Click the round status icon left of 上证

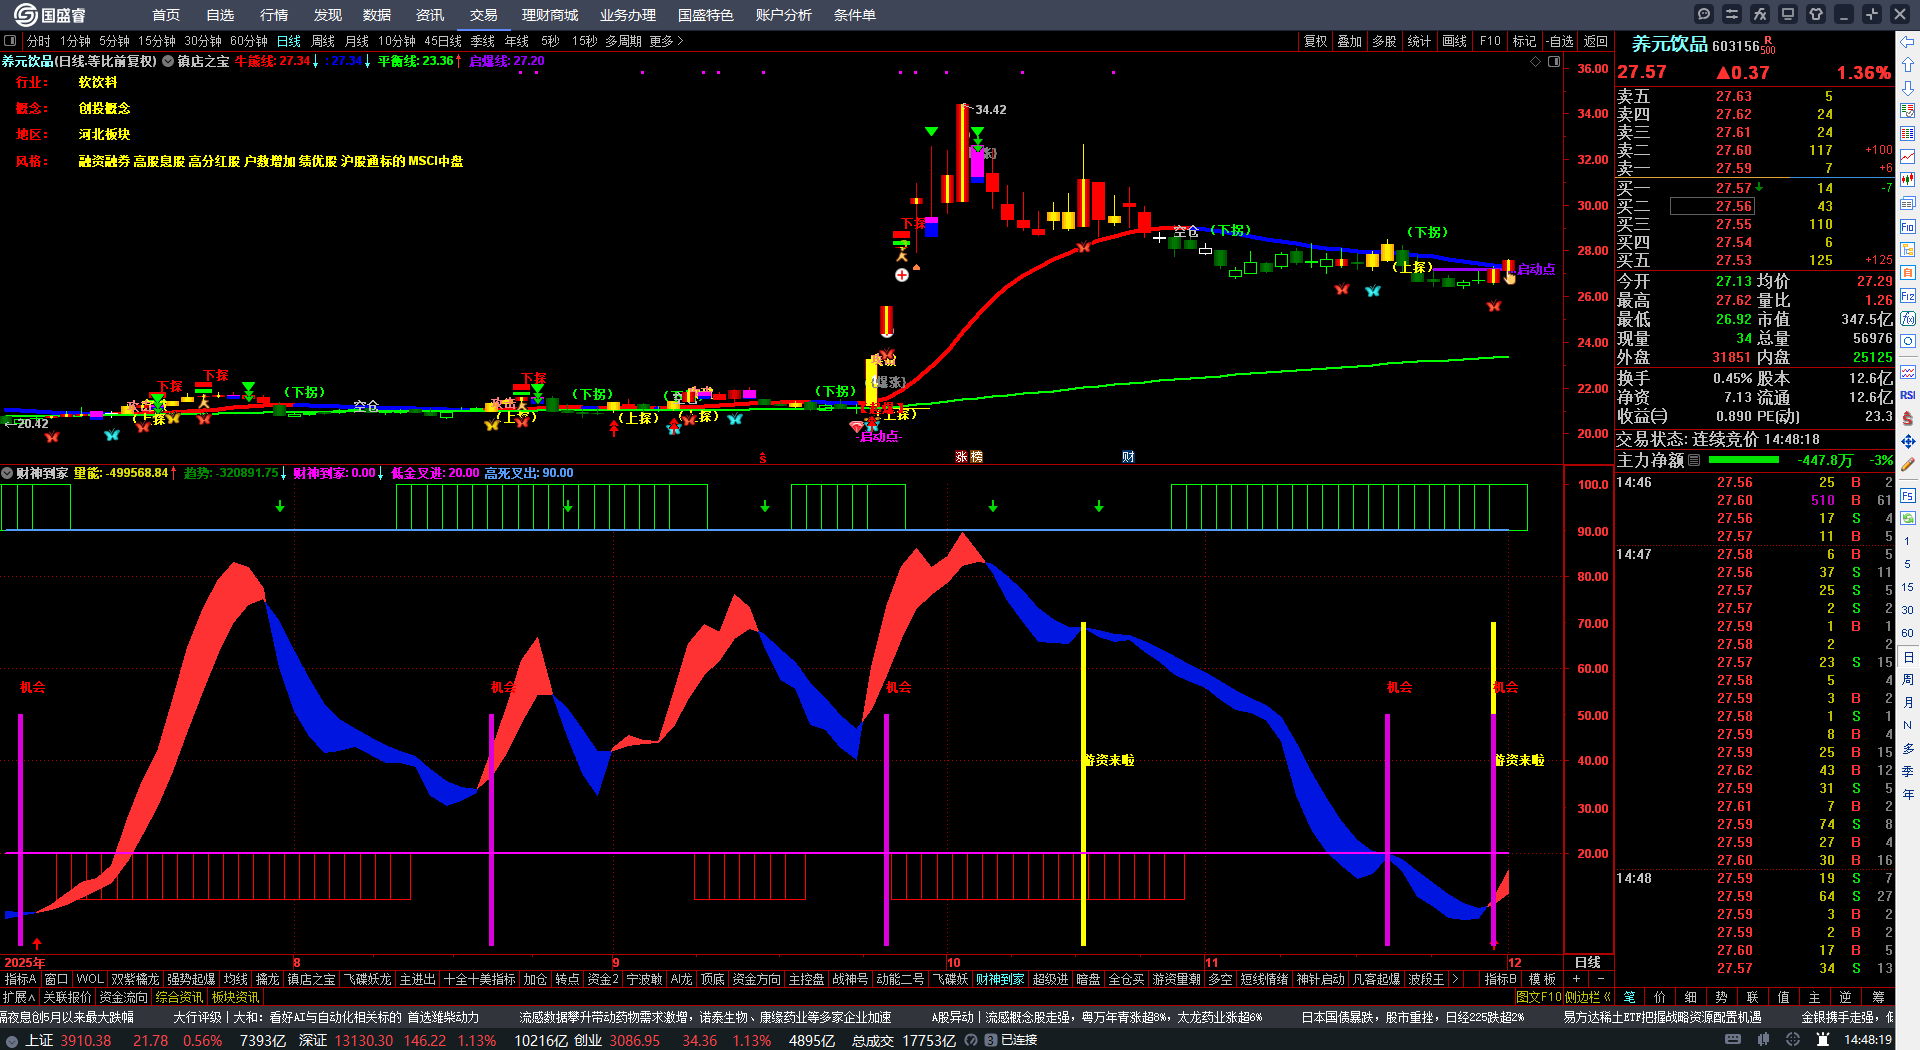pos(12,1041)
